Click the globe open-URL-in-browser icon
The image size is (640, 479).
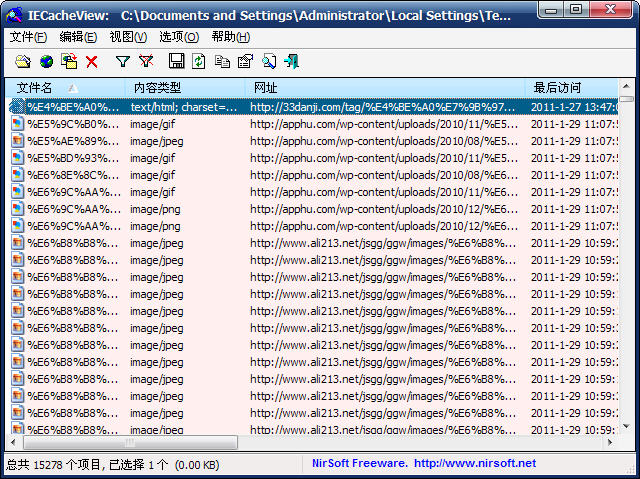[x=46, y=62]
